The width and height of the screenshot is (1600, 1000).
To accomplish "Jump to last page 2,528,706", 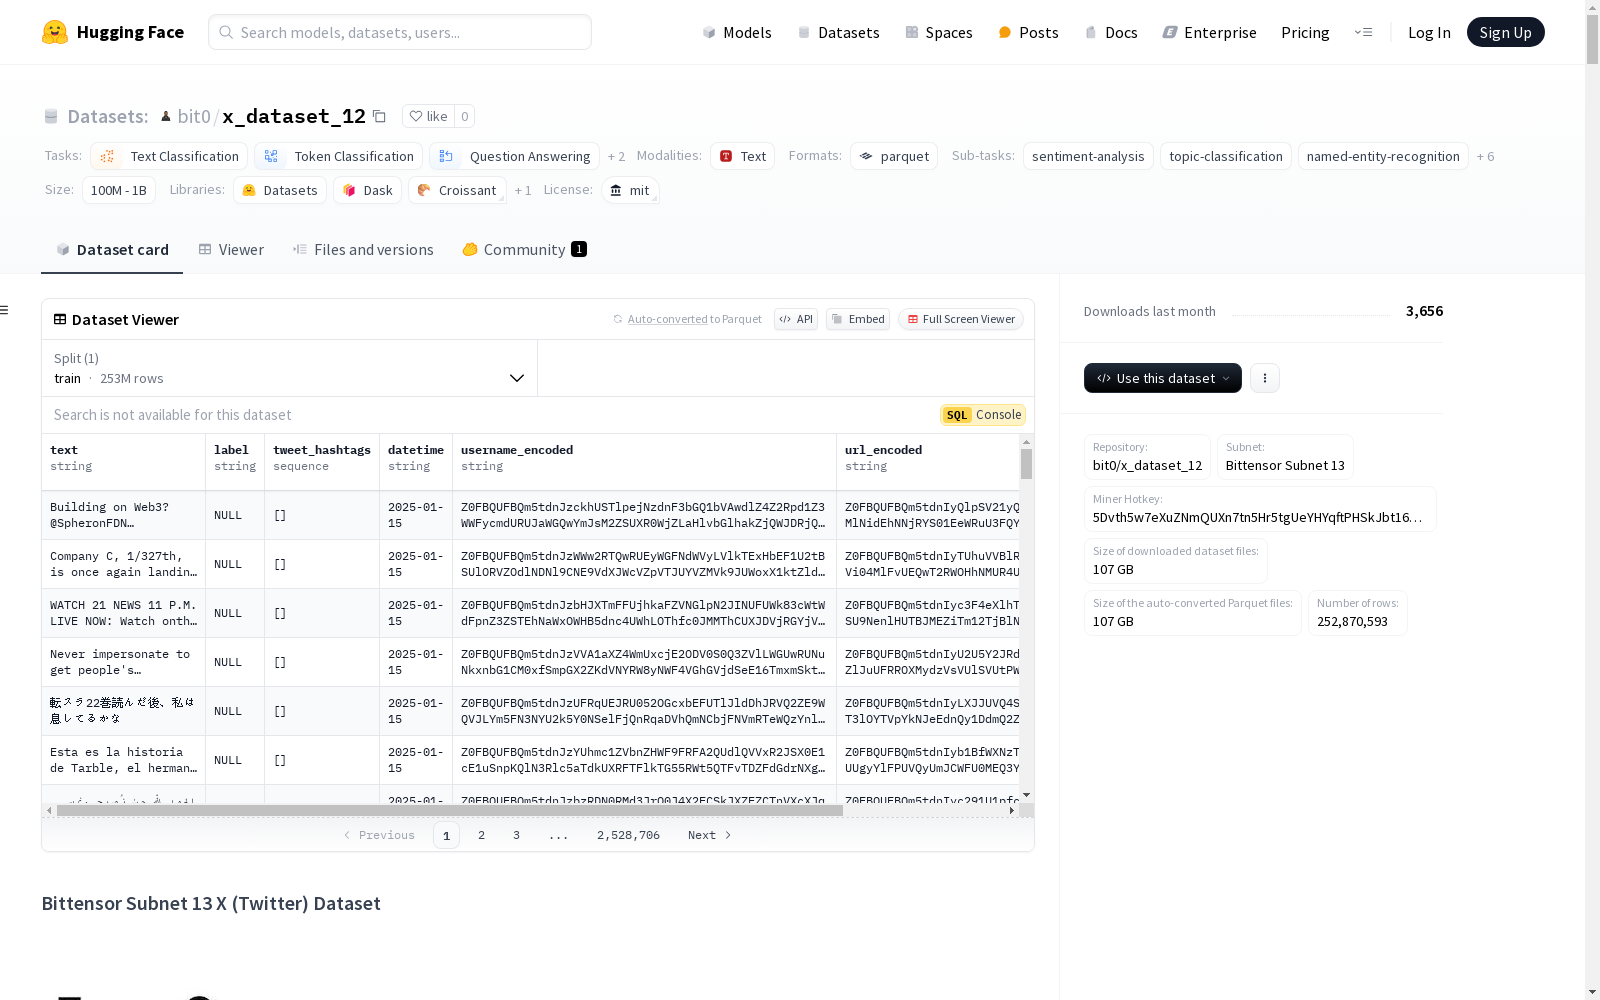I will click(x=628, y=835).
